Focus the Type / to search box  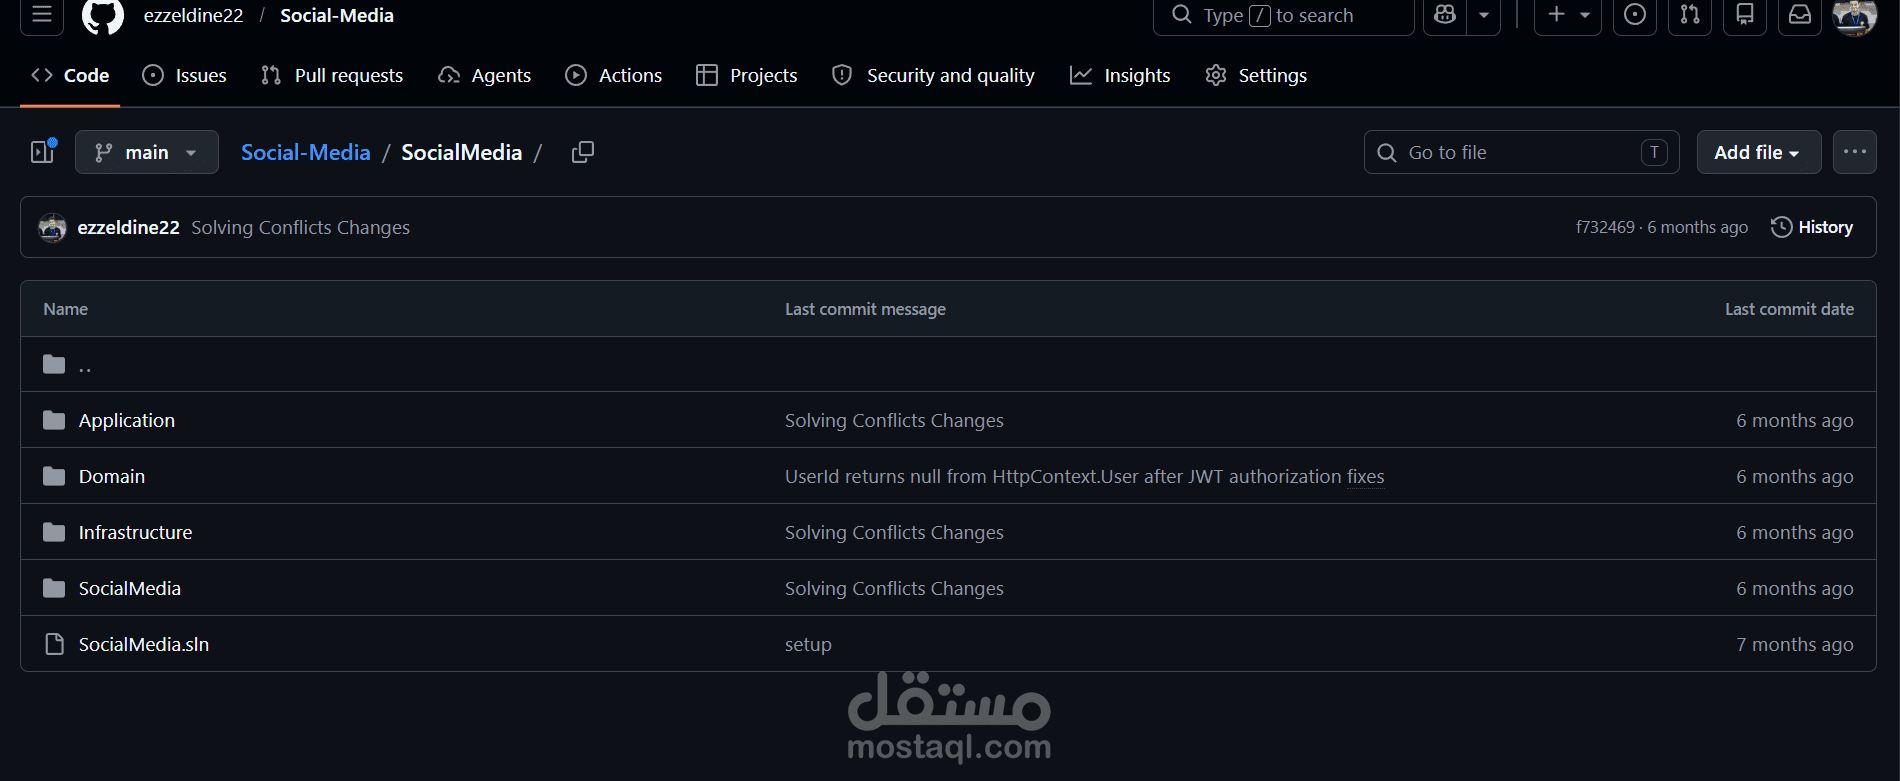point(1283,15)
